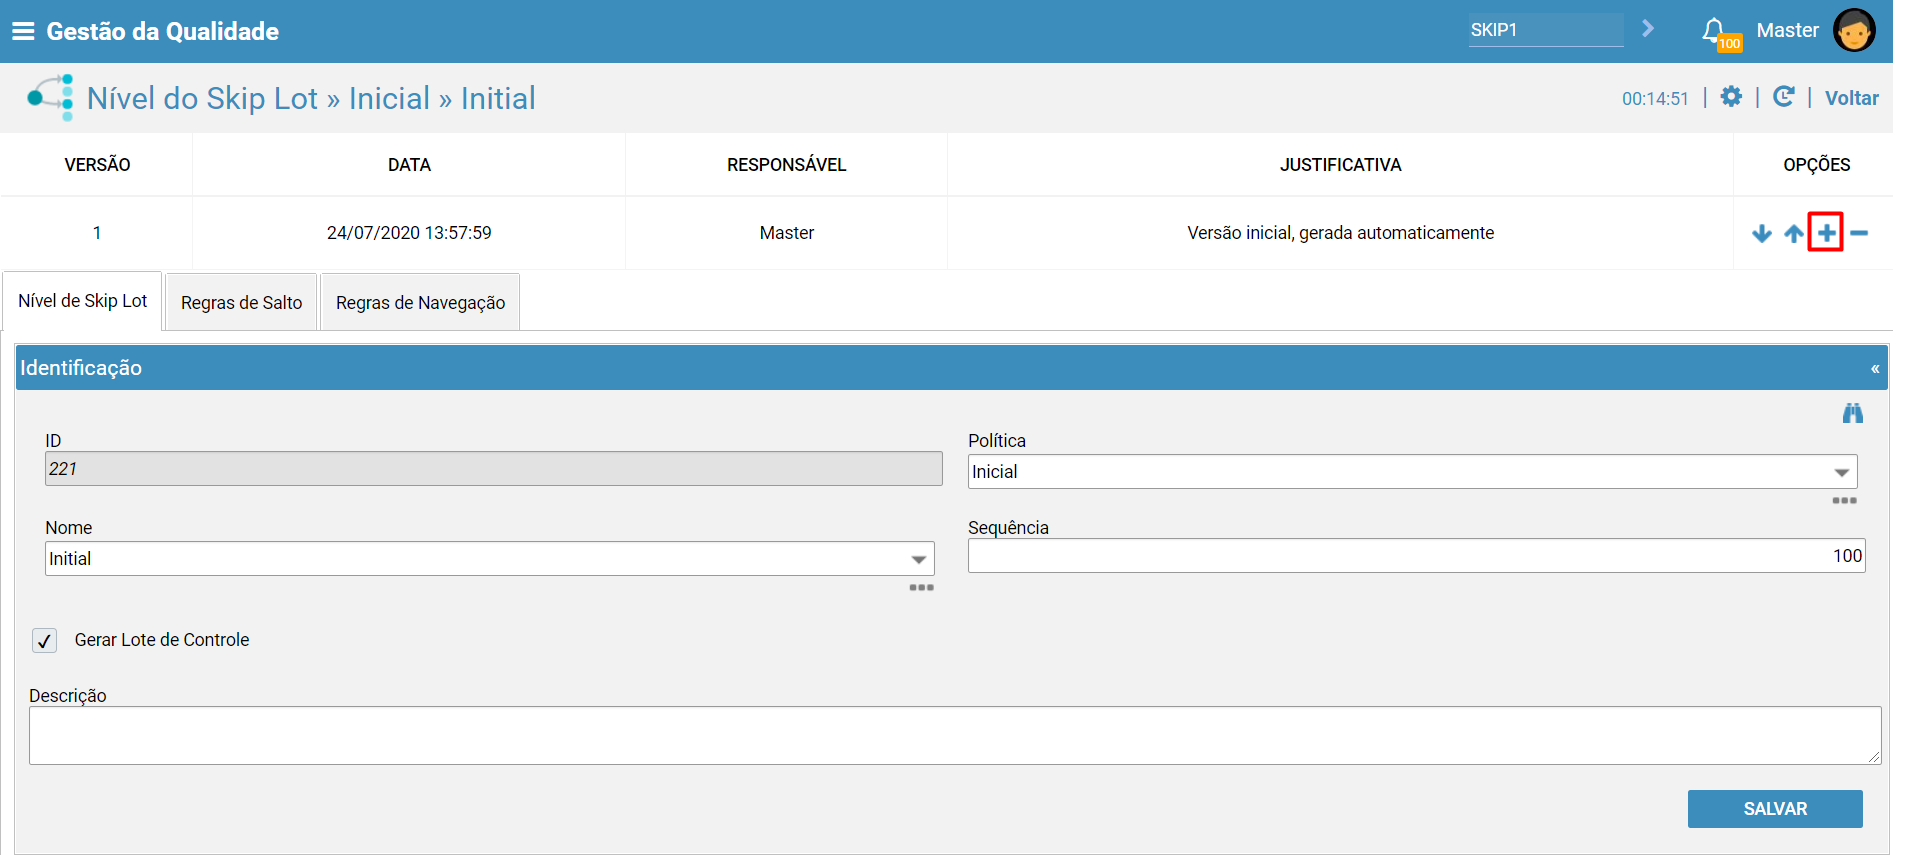Open the Nome dropdown list
This screenshot has height=855, width=1919.
click(x=918, y=559)
